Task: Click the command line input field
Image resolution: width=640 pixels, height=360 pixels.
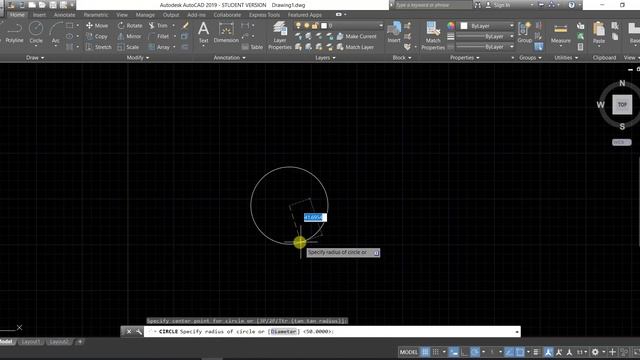Action: pos(332,331)
